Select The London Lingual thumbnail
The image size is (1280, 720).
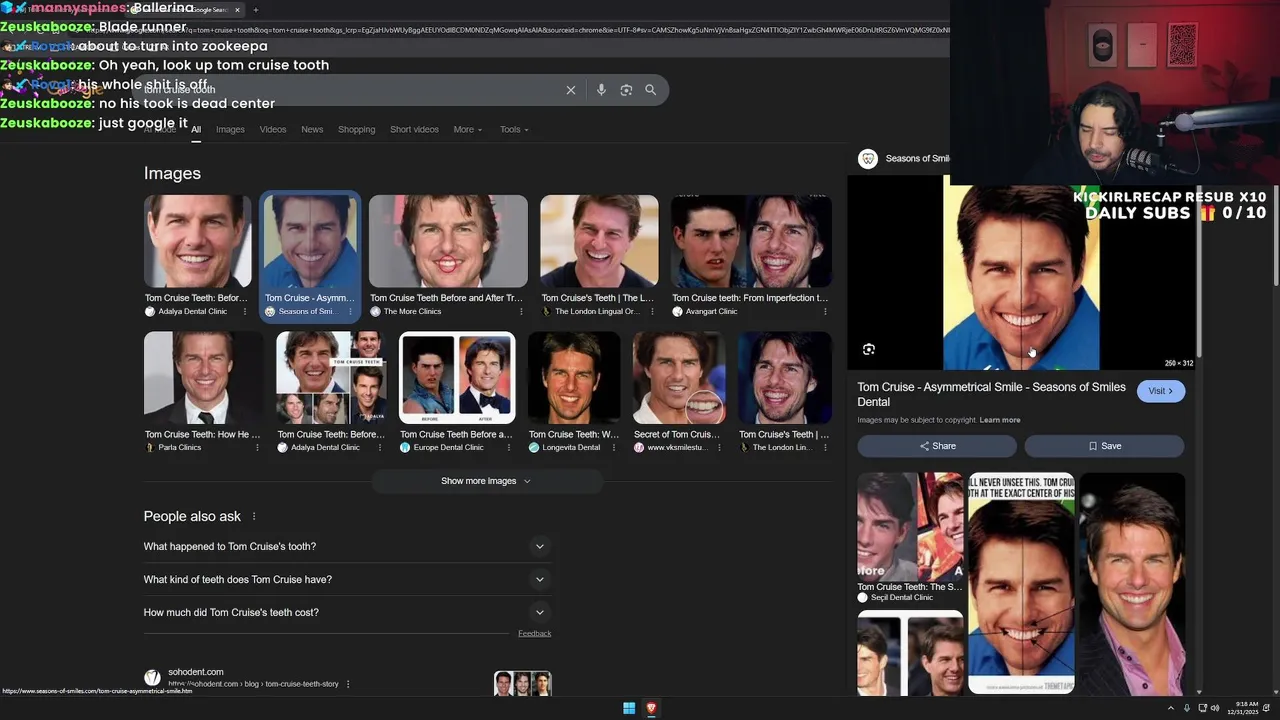point(599,241)
